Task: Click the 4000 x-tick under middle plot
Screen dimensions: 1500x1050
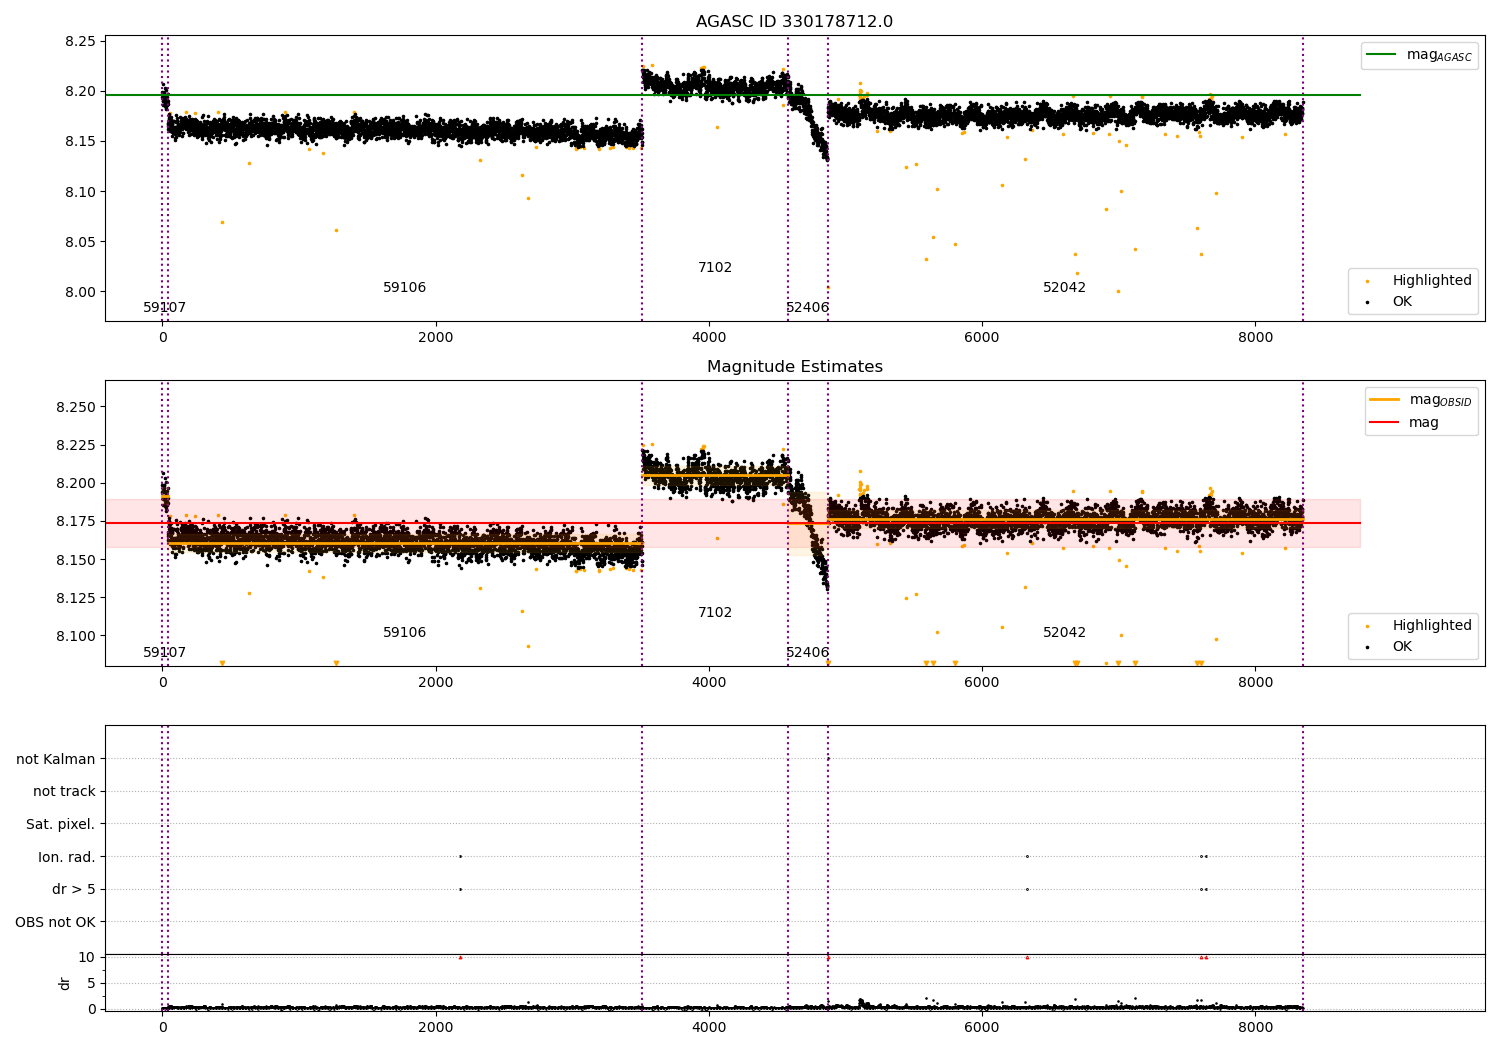Action: coord(709,683)
